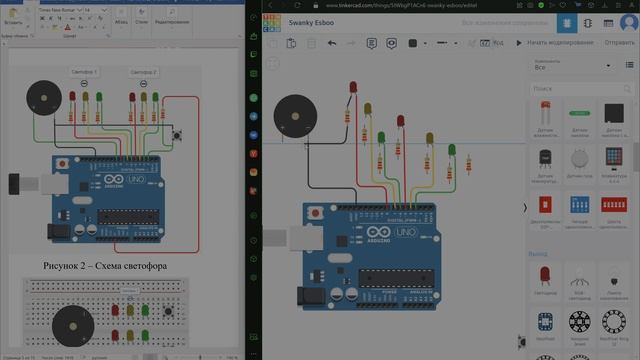
Task: Pick the red LED component
Action: coord(545,281)
